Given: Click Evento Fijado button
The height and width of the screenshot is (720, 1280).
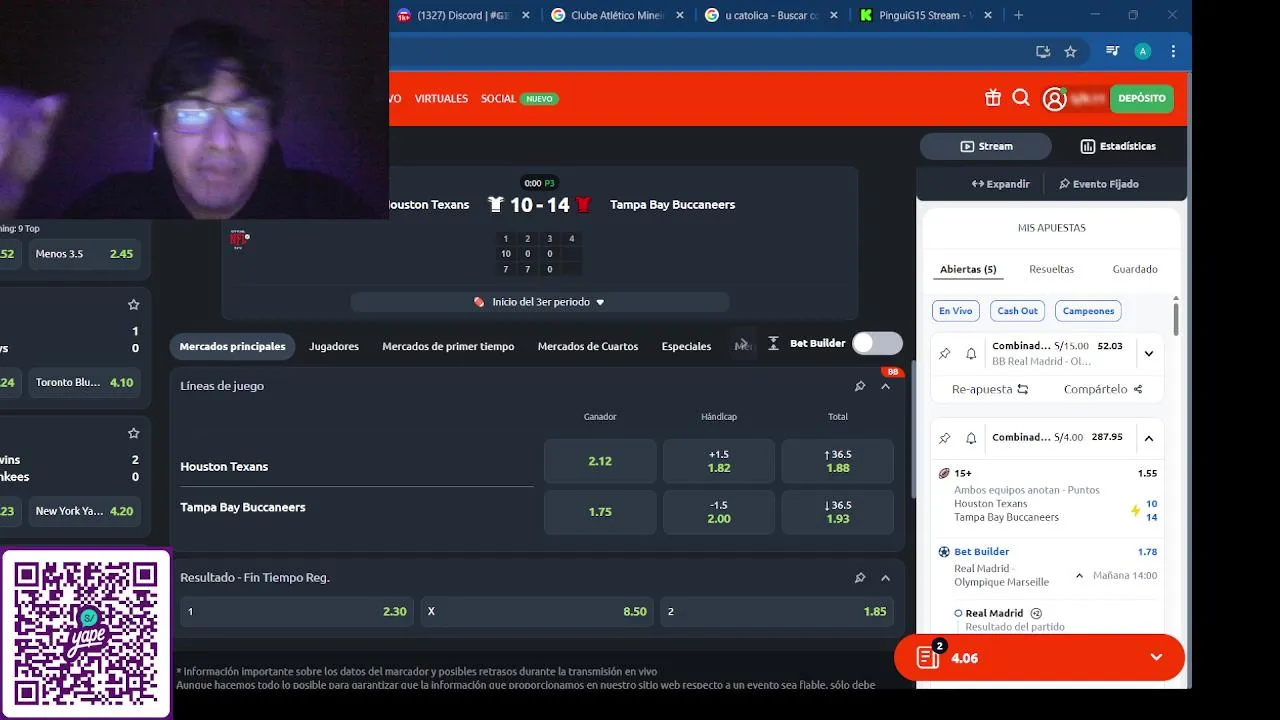Looking at the screenshot, I should coord(1099,184).
